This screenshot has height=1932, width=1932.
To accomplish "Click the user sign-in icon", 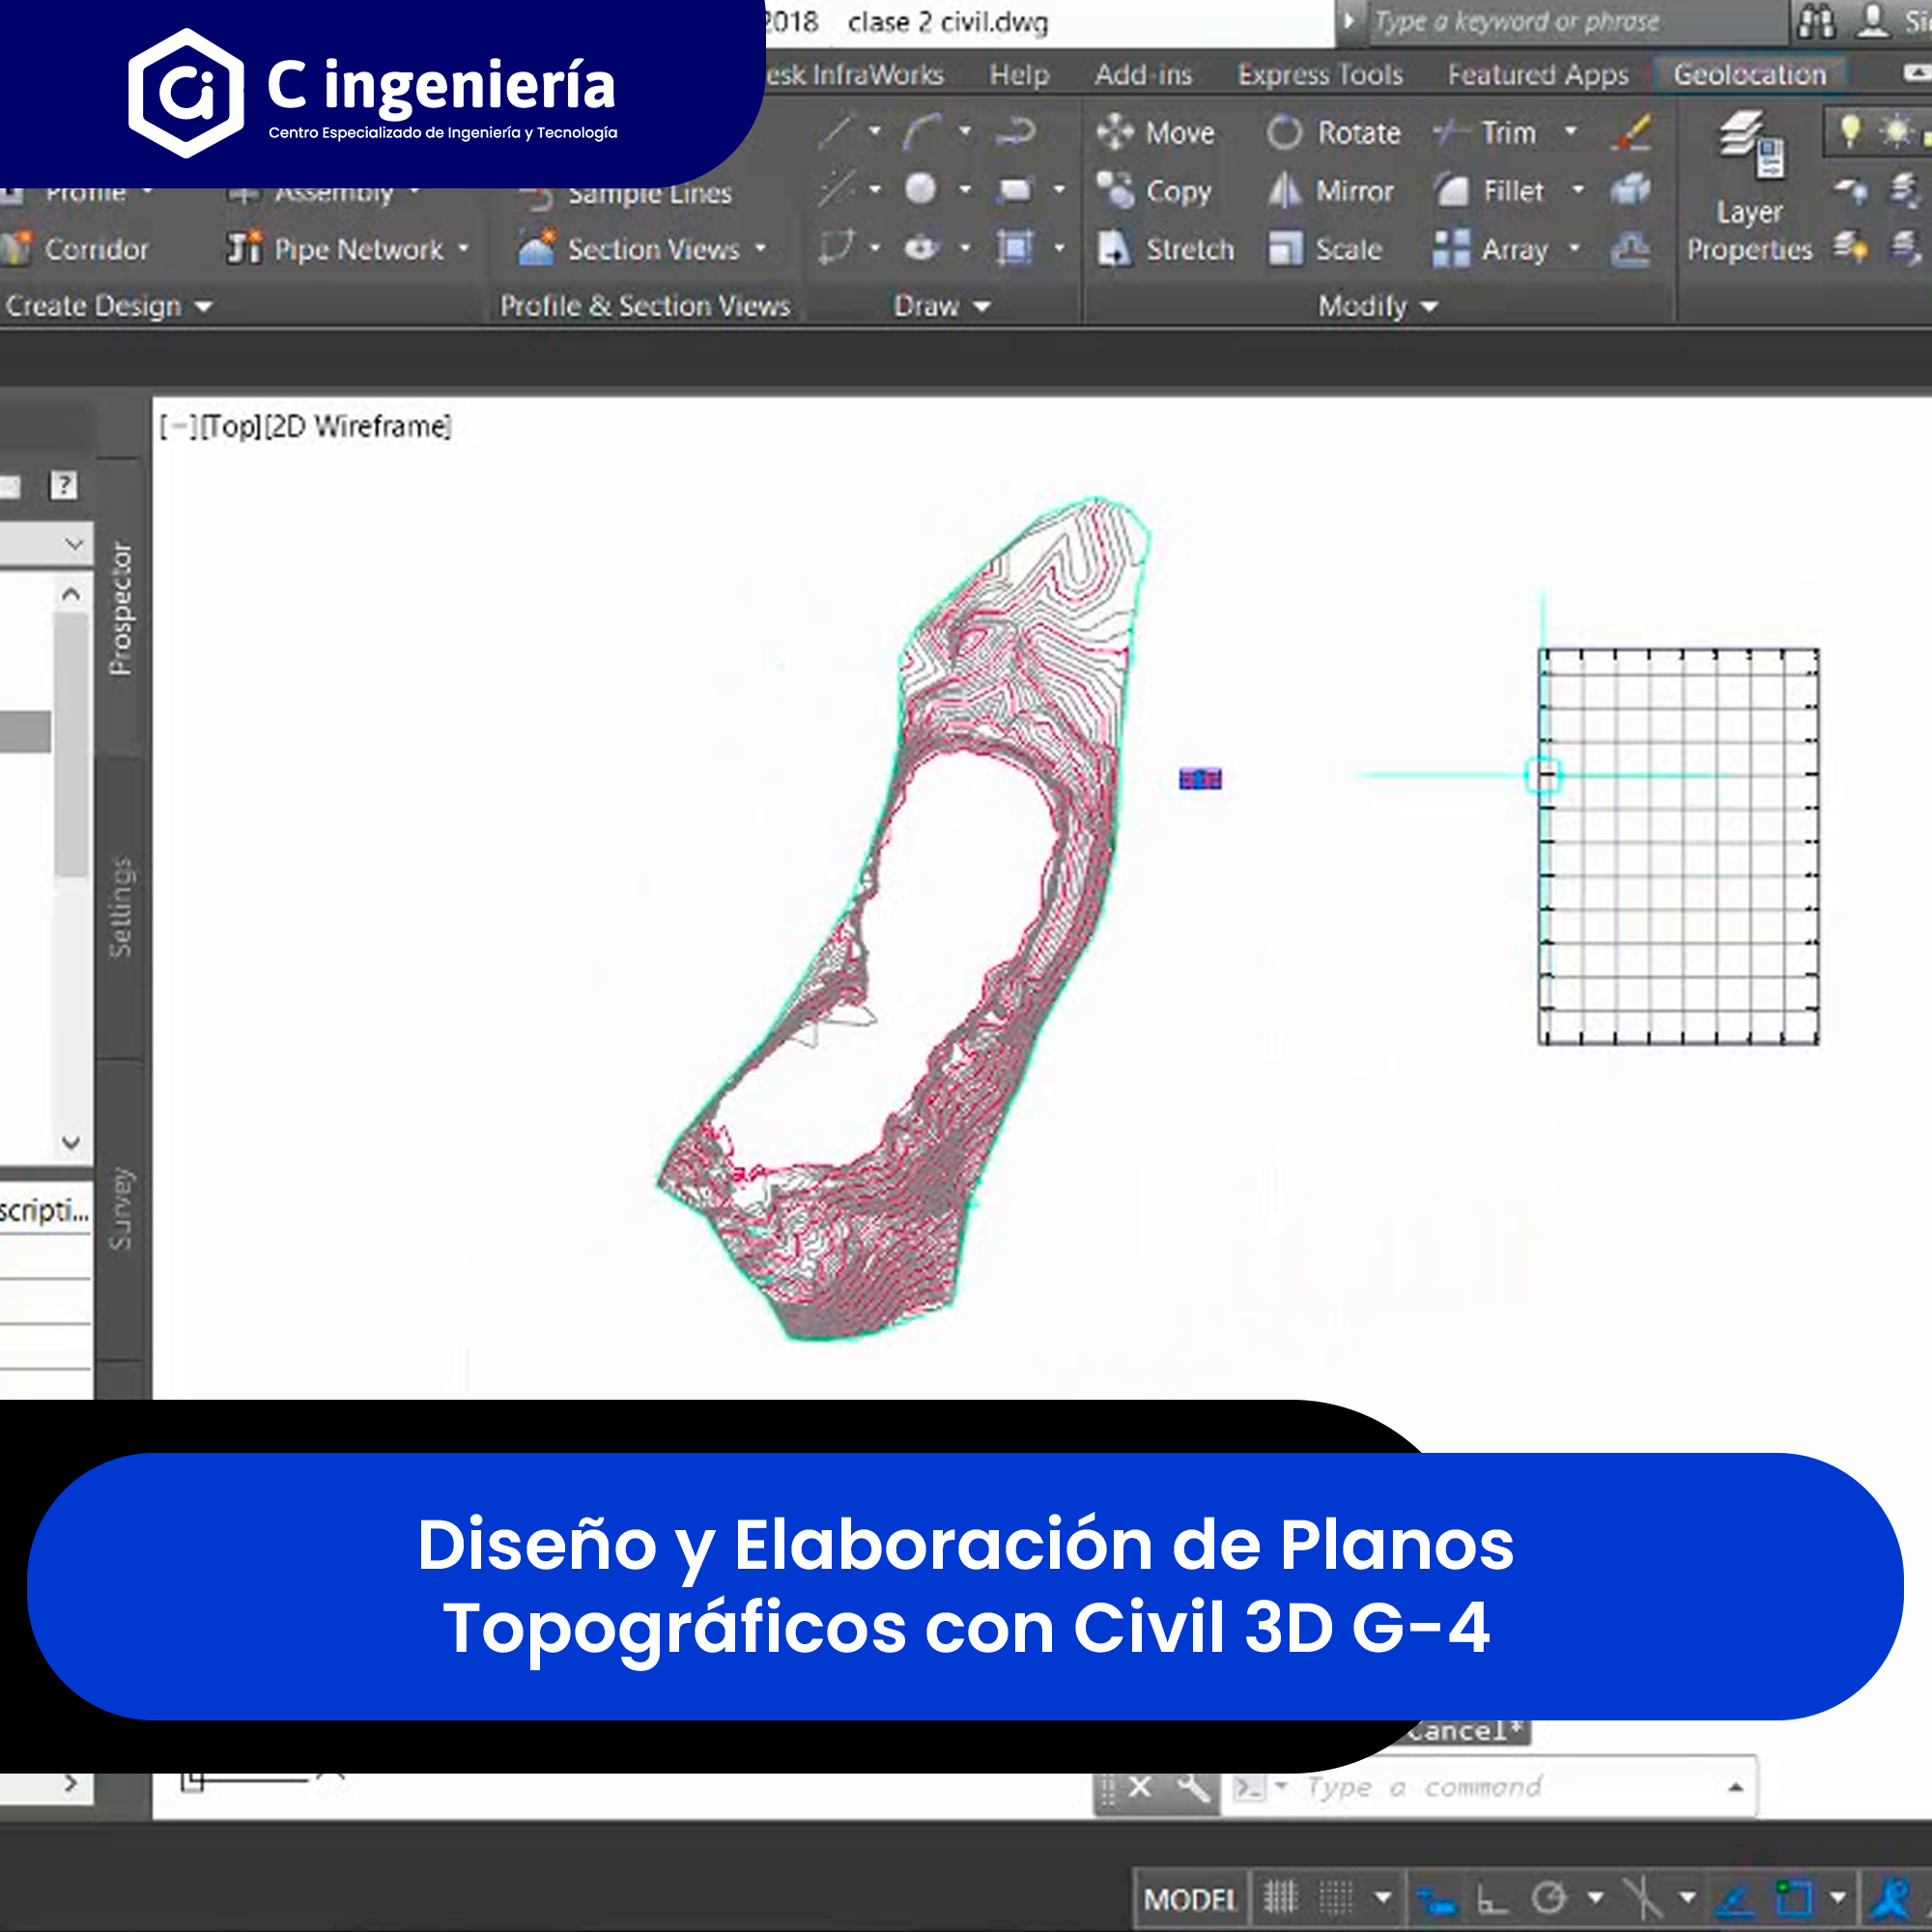I will 1872,21.
